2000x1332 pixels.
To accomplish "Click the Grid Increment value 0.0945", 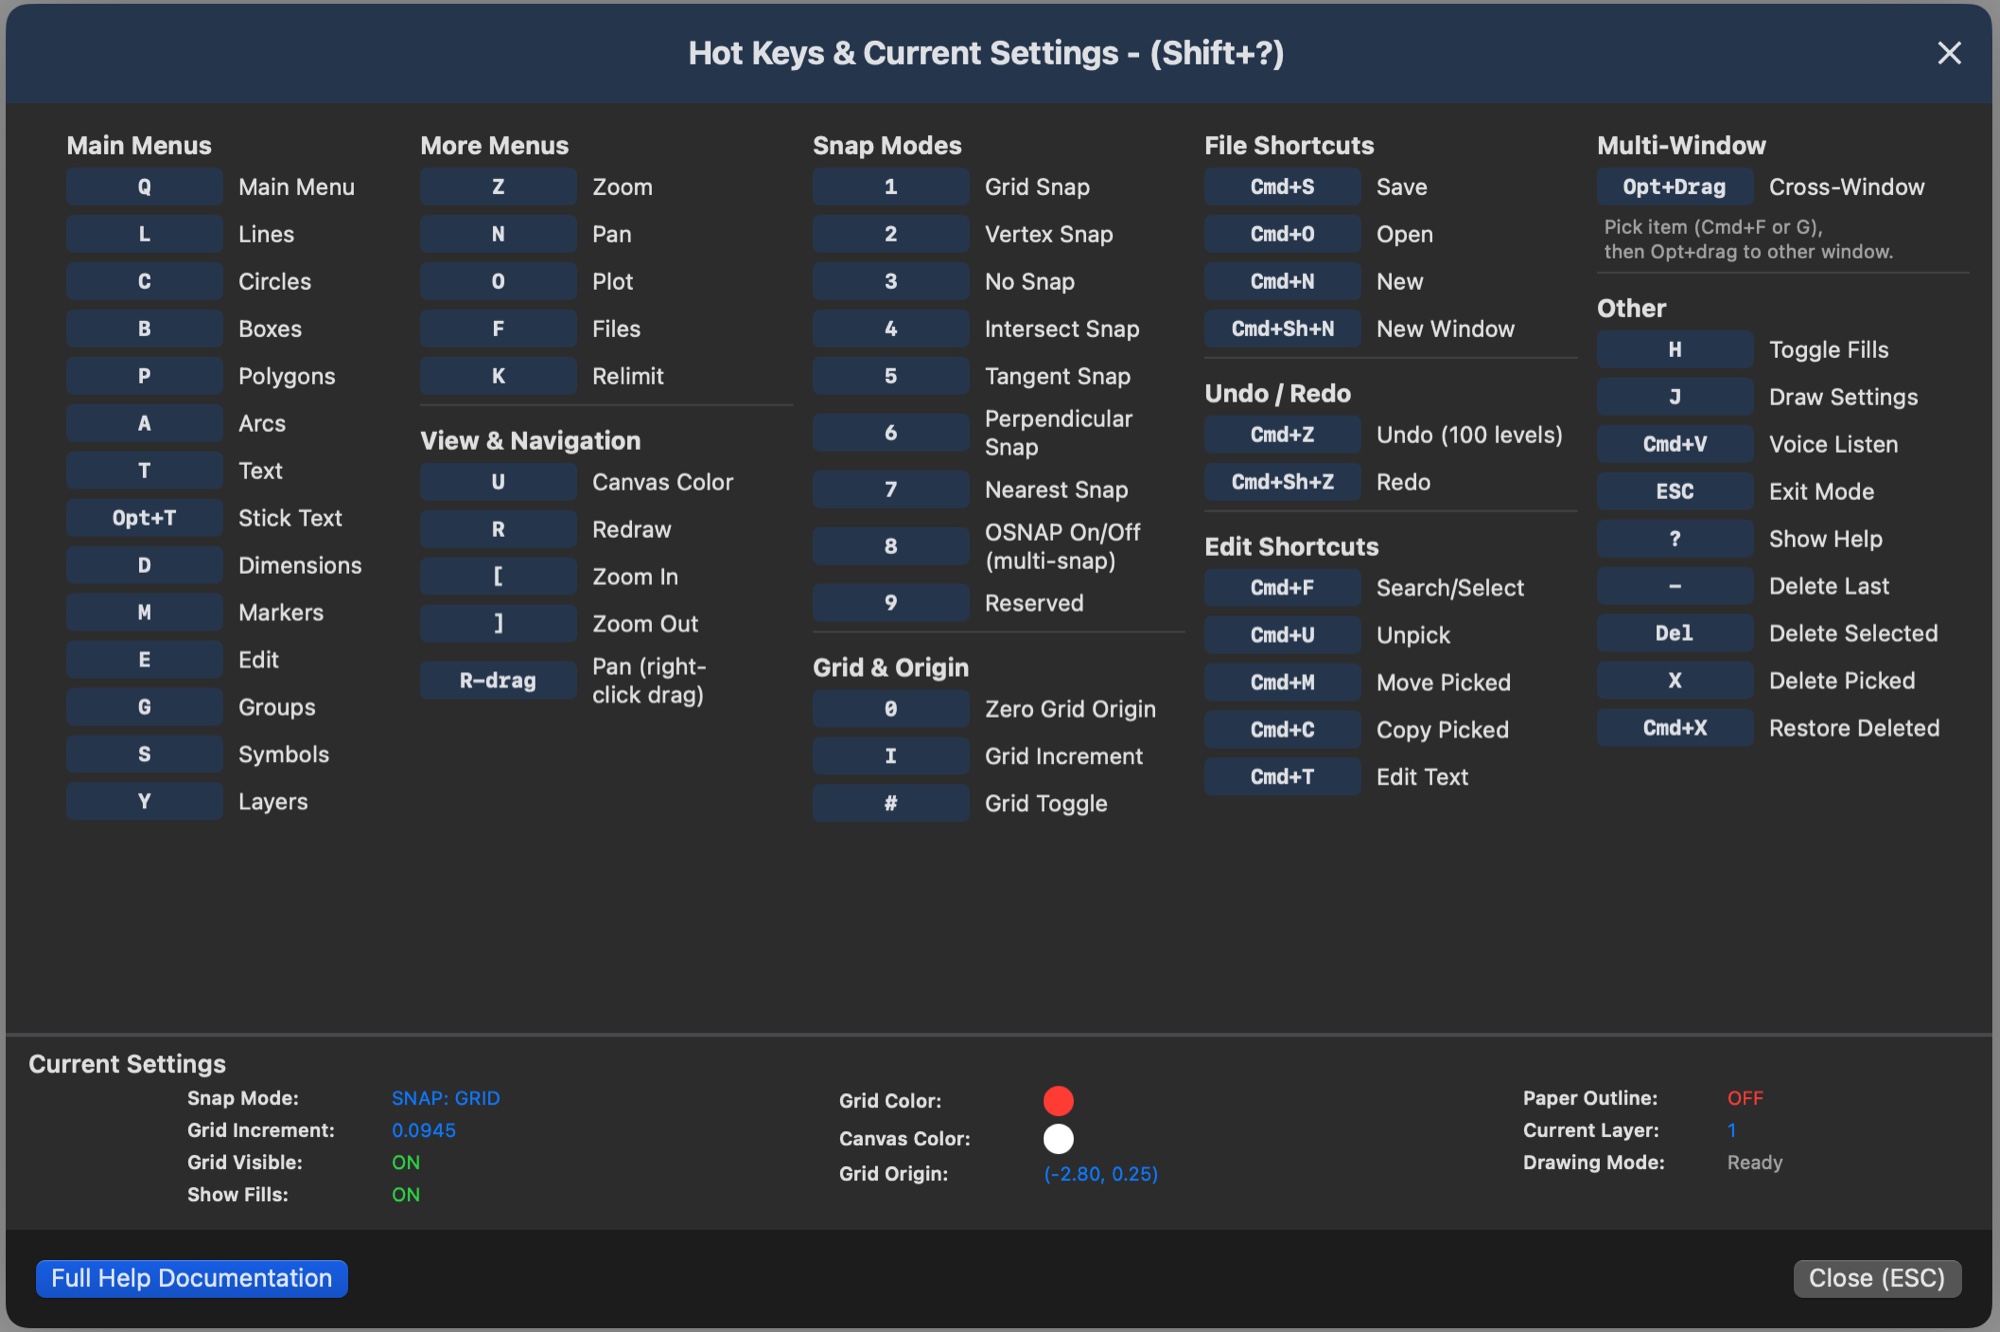I will point(424,1130).
